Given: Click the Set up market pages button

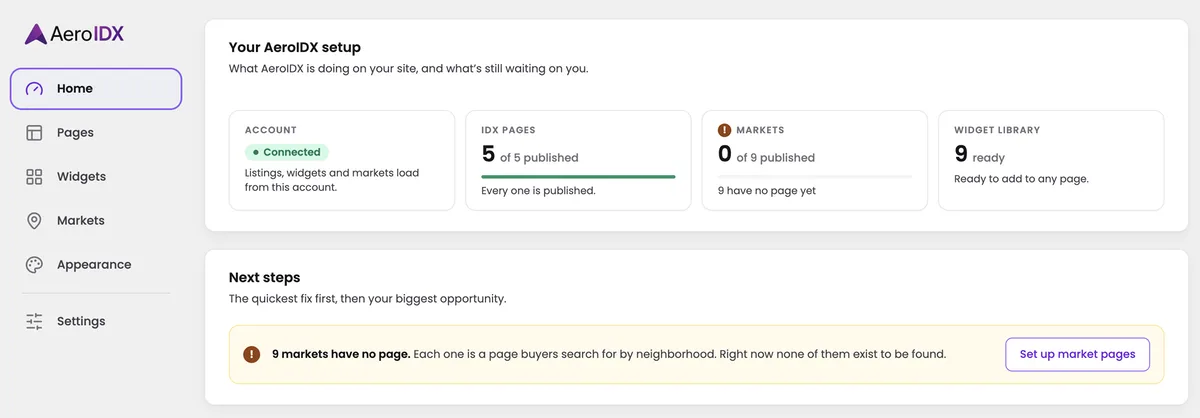Looking at the screenshot, I should click(x=1077, y=354).
